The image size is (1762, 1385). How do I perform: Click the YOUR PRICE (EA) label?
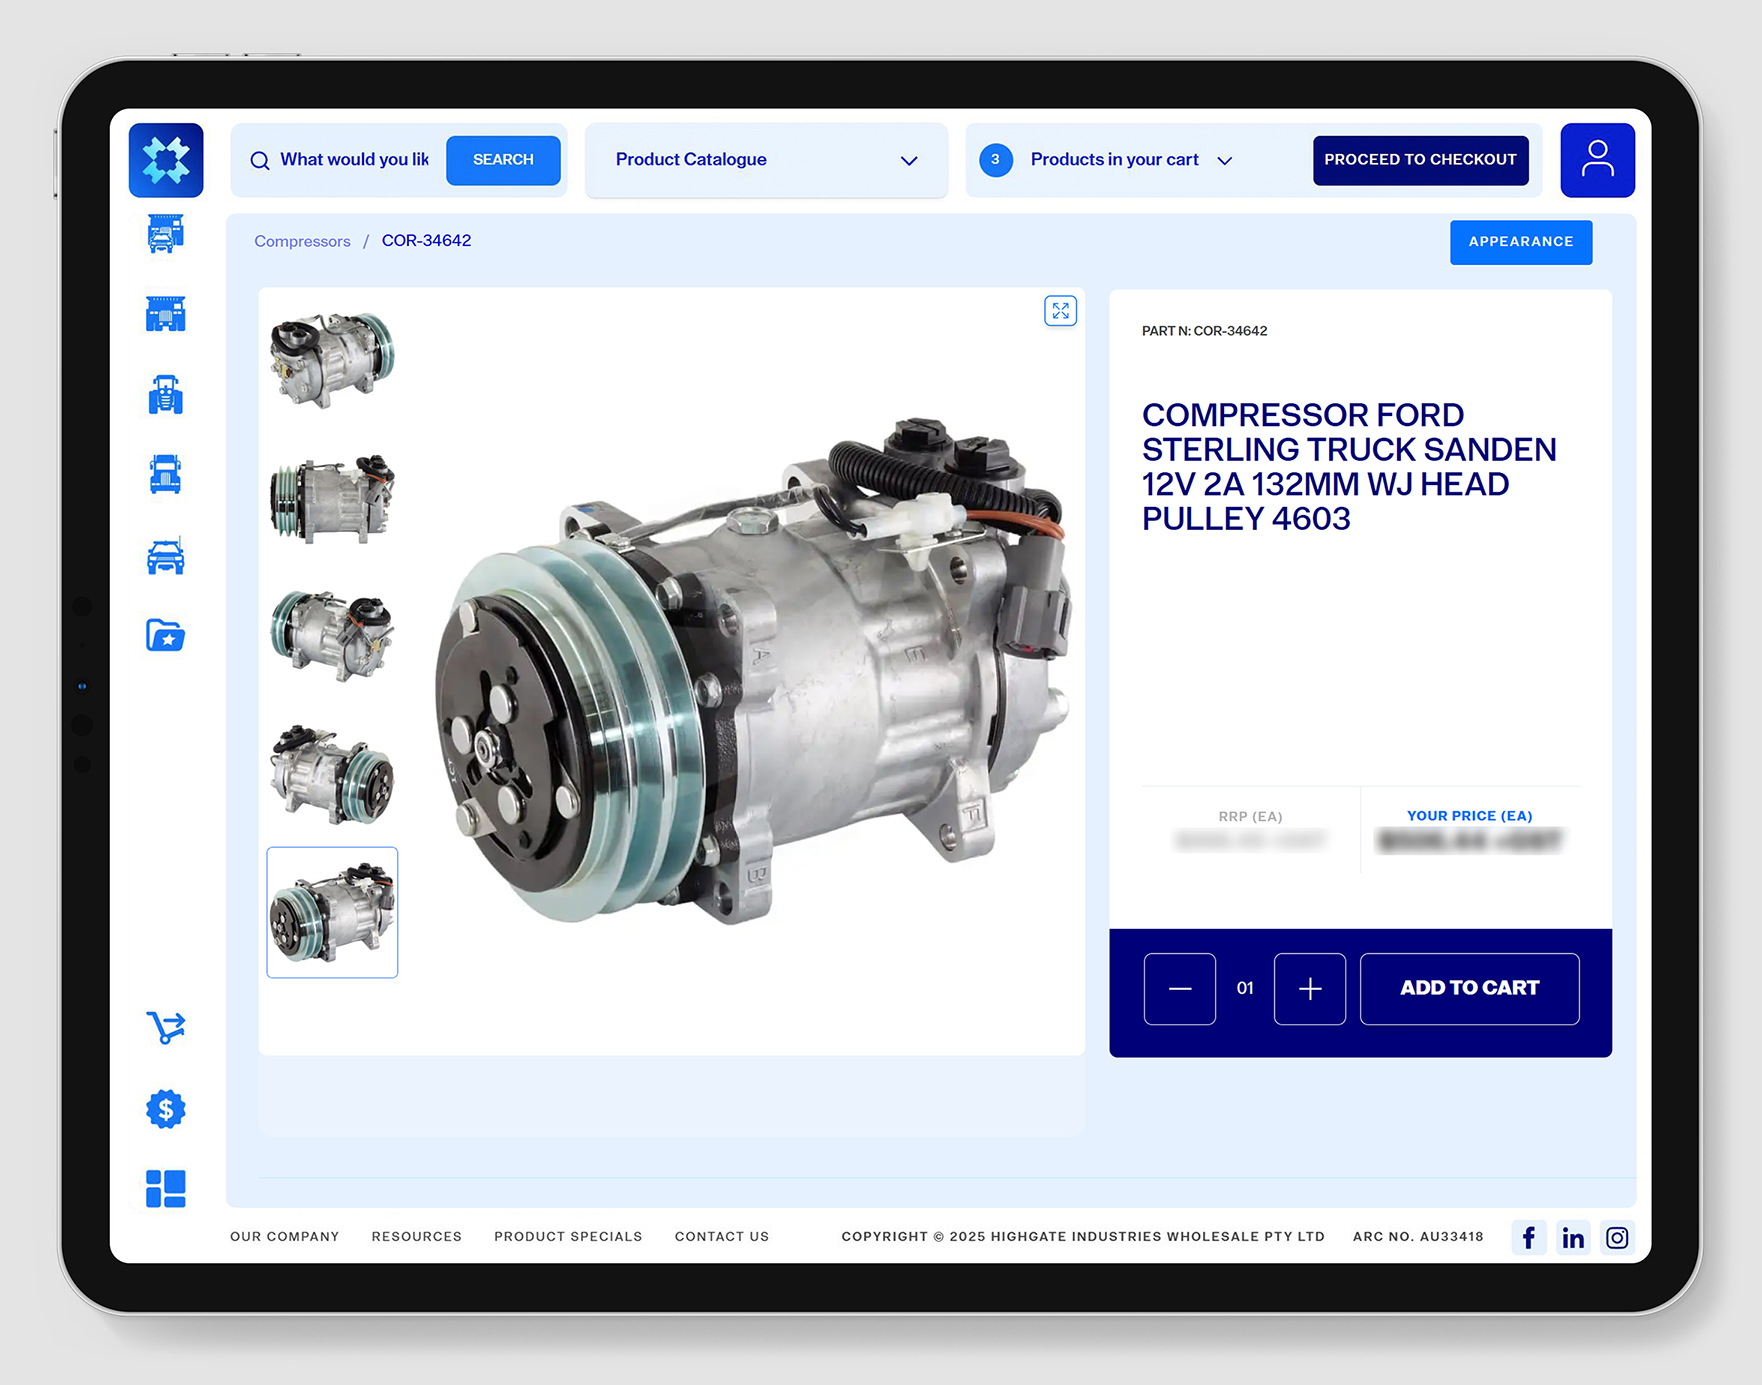tap(1469, 816)
